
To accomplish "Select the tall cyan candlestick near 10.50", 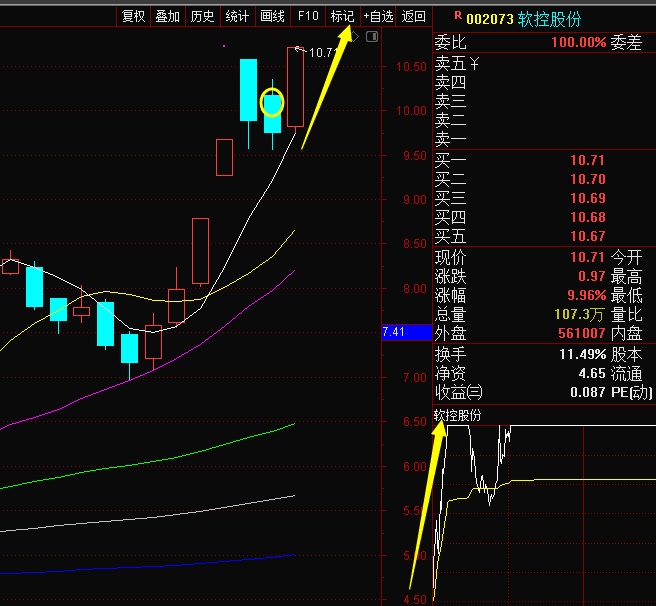I will (248, 90).
